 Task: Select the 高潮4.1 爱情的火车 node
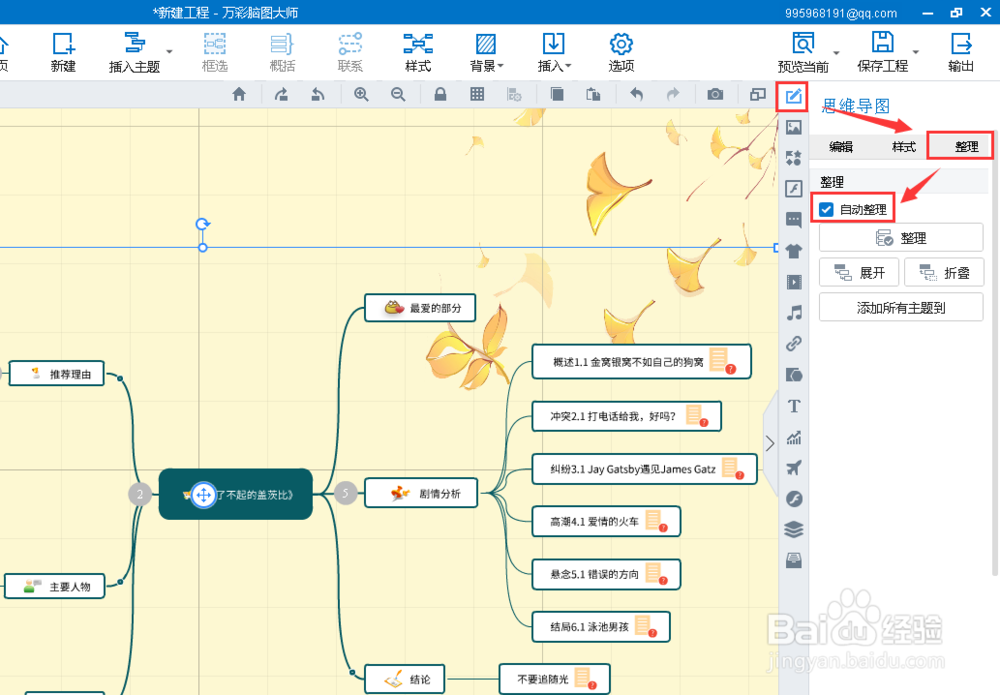point(606,522)
